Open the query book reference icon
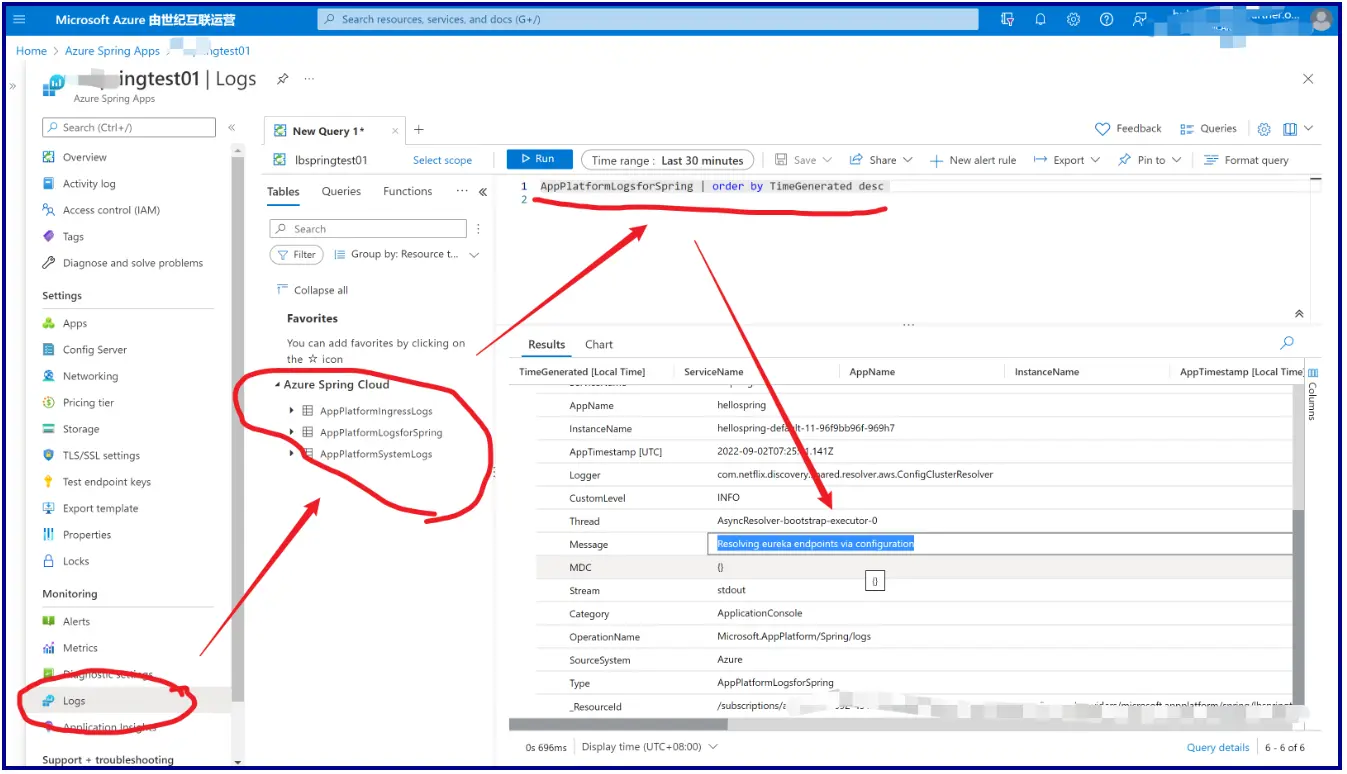The image size is (1347, 774). click(1290, 129)
